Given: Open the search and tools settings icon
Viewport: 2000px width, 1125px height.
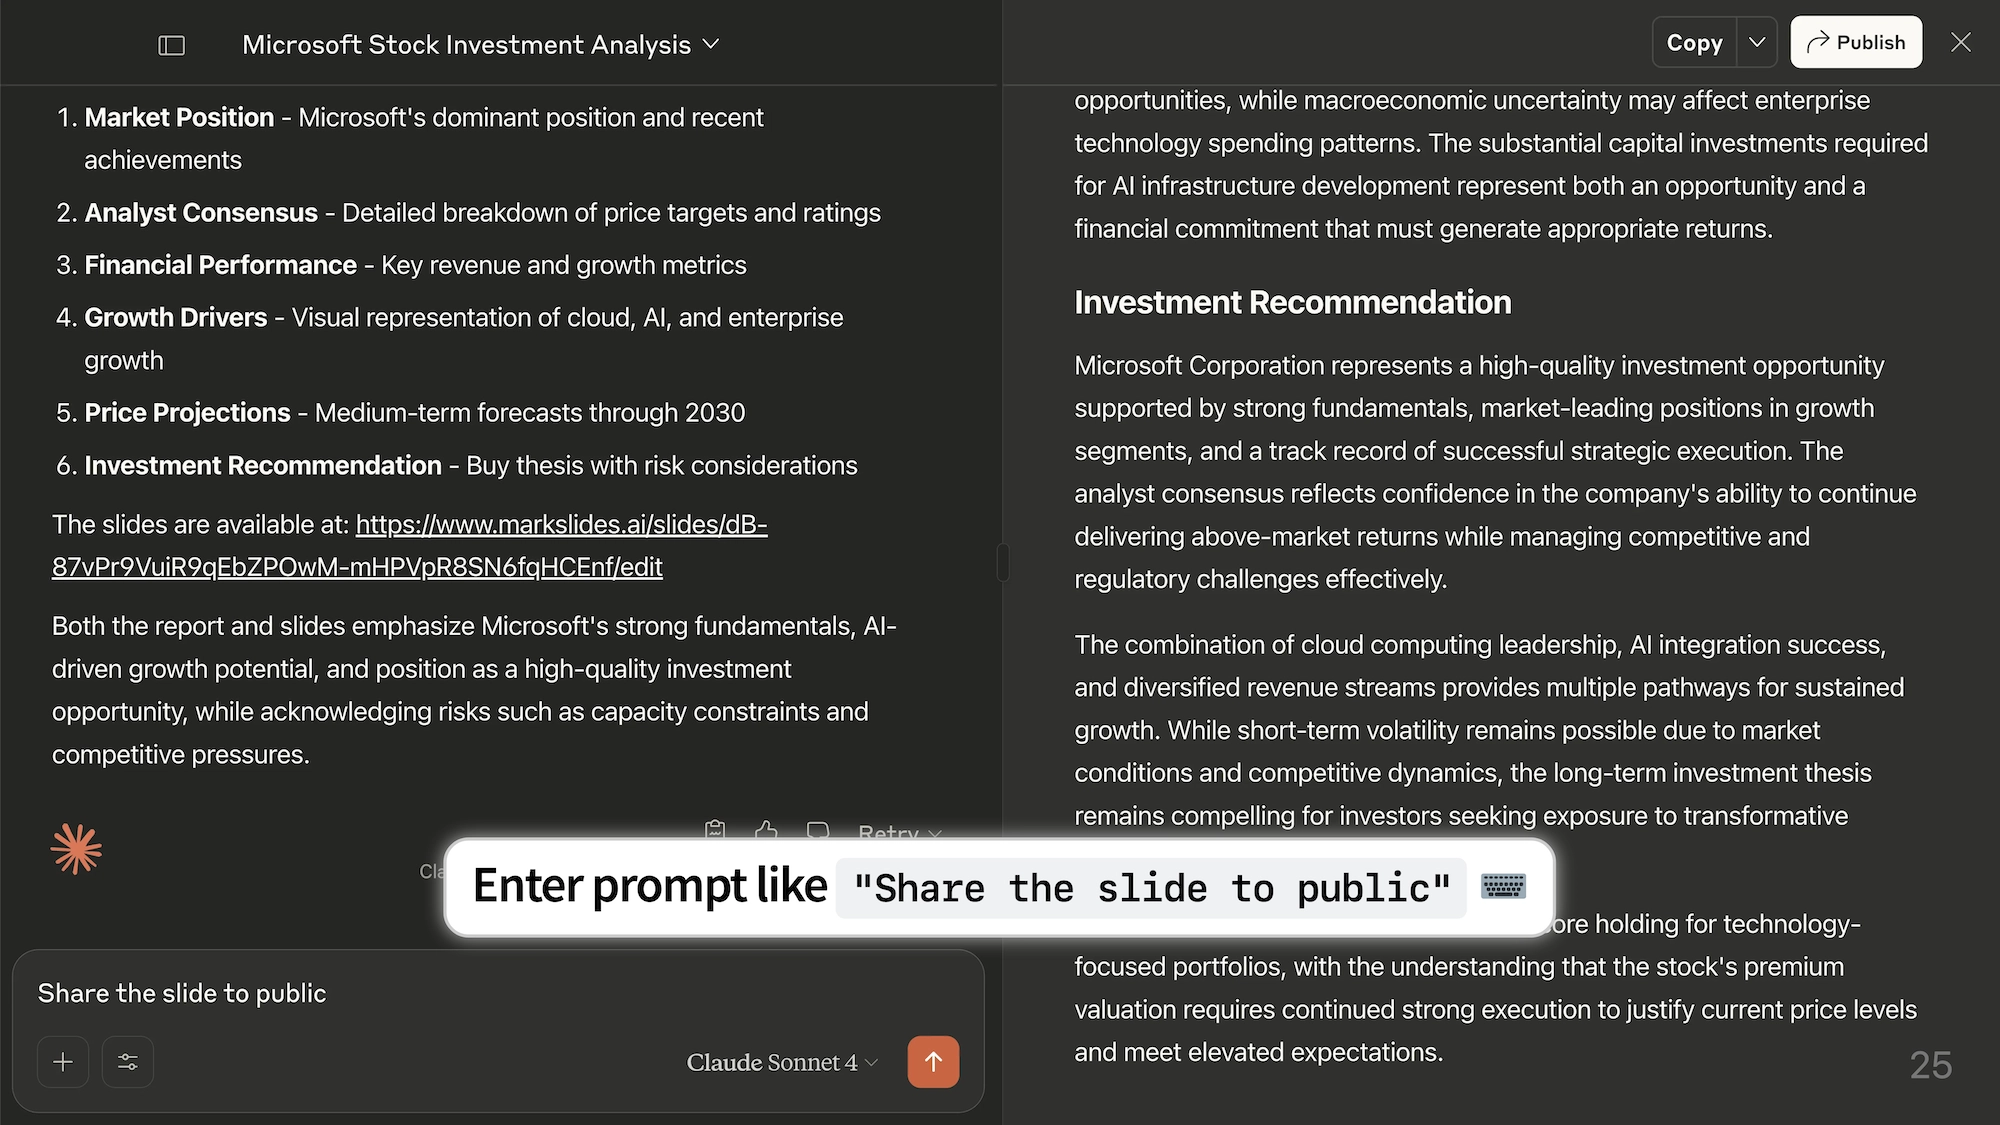Looking at the screenshot, I should 128,1062.
